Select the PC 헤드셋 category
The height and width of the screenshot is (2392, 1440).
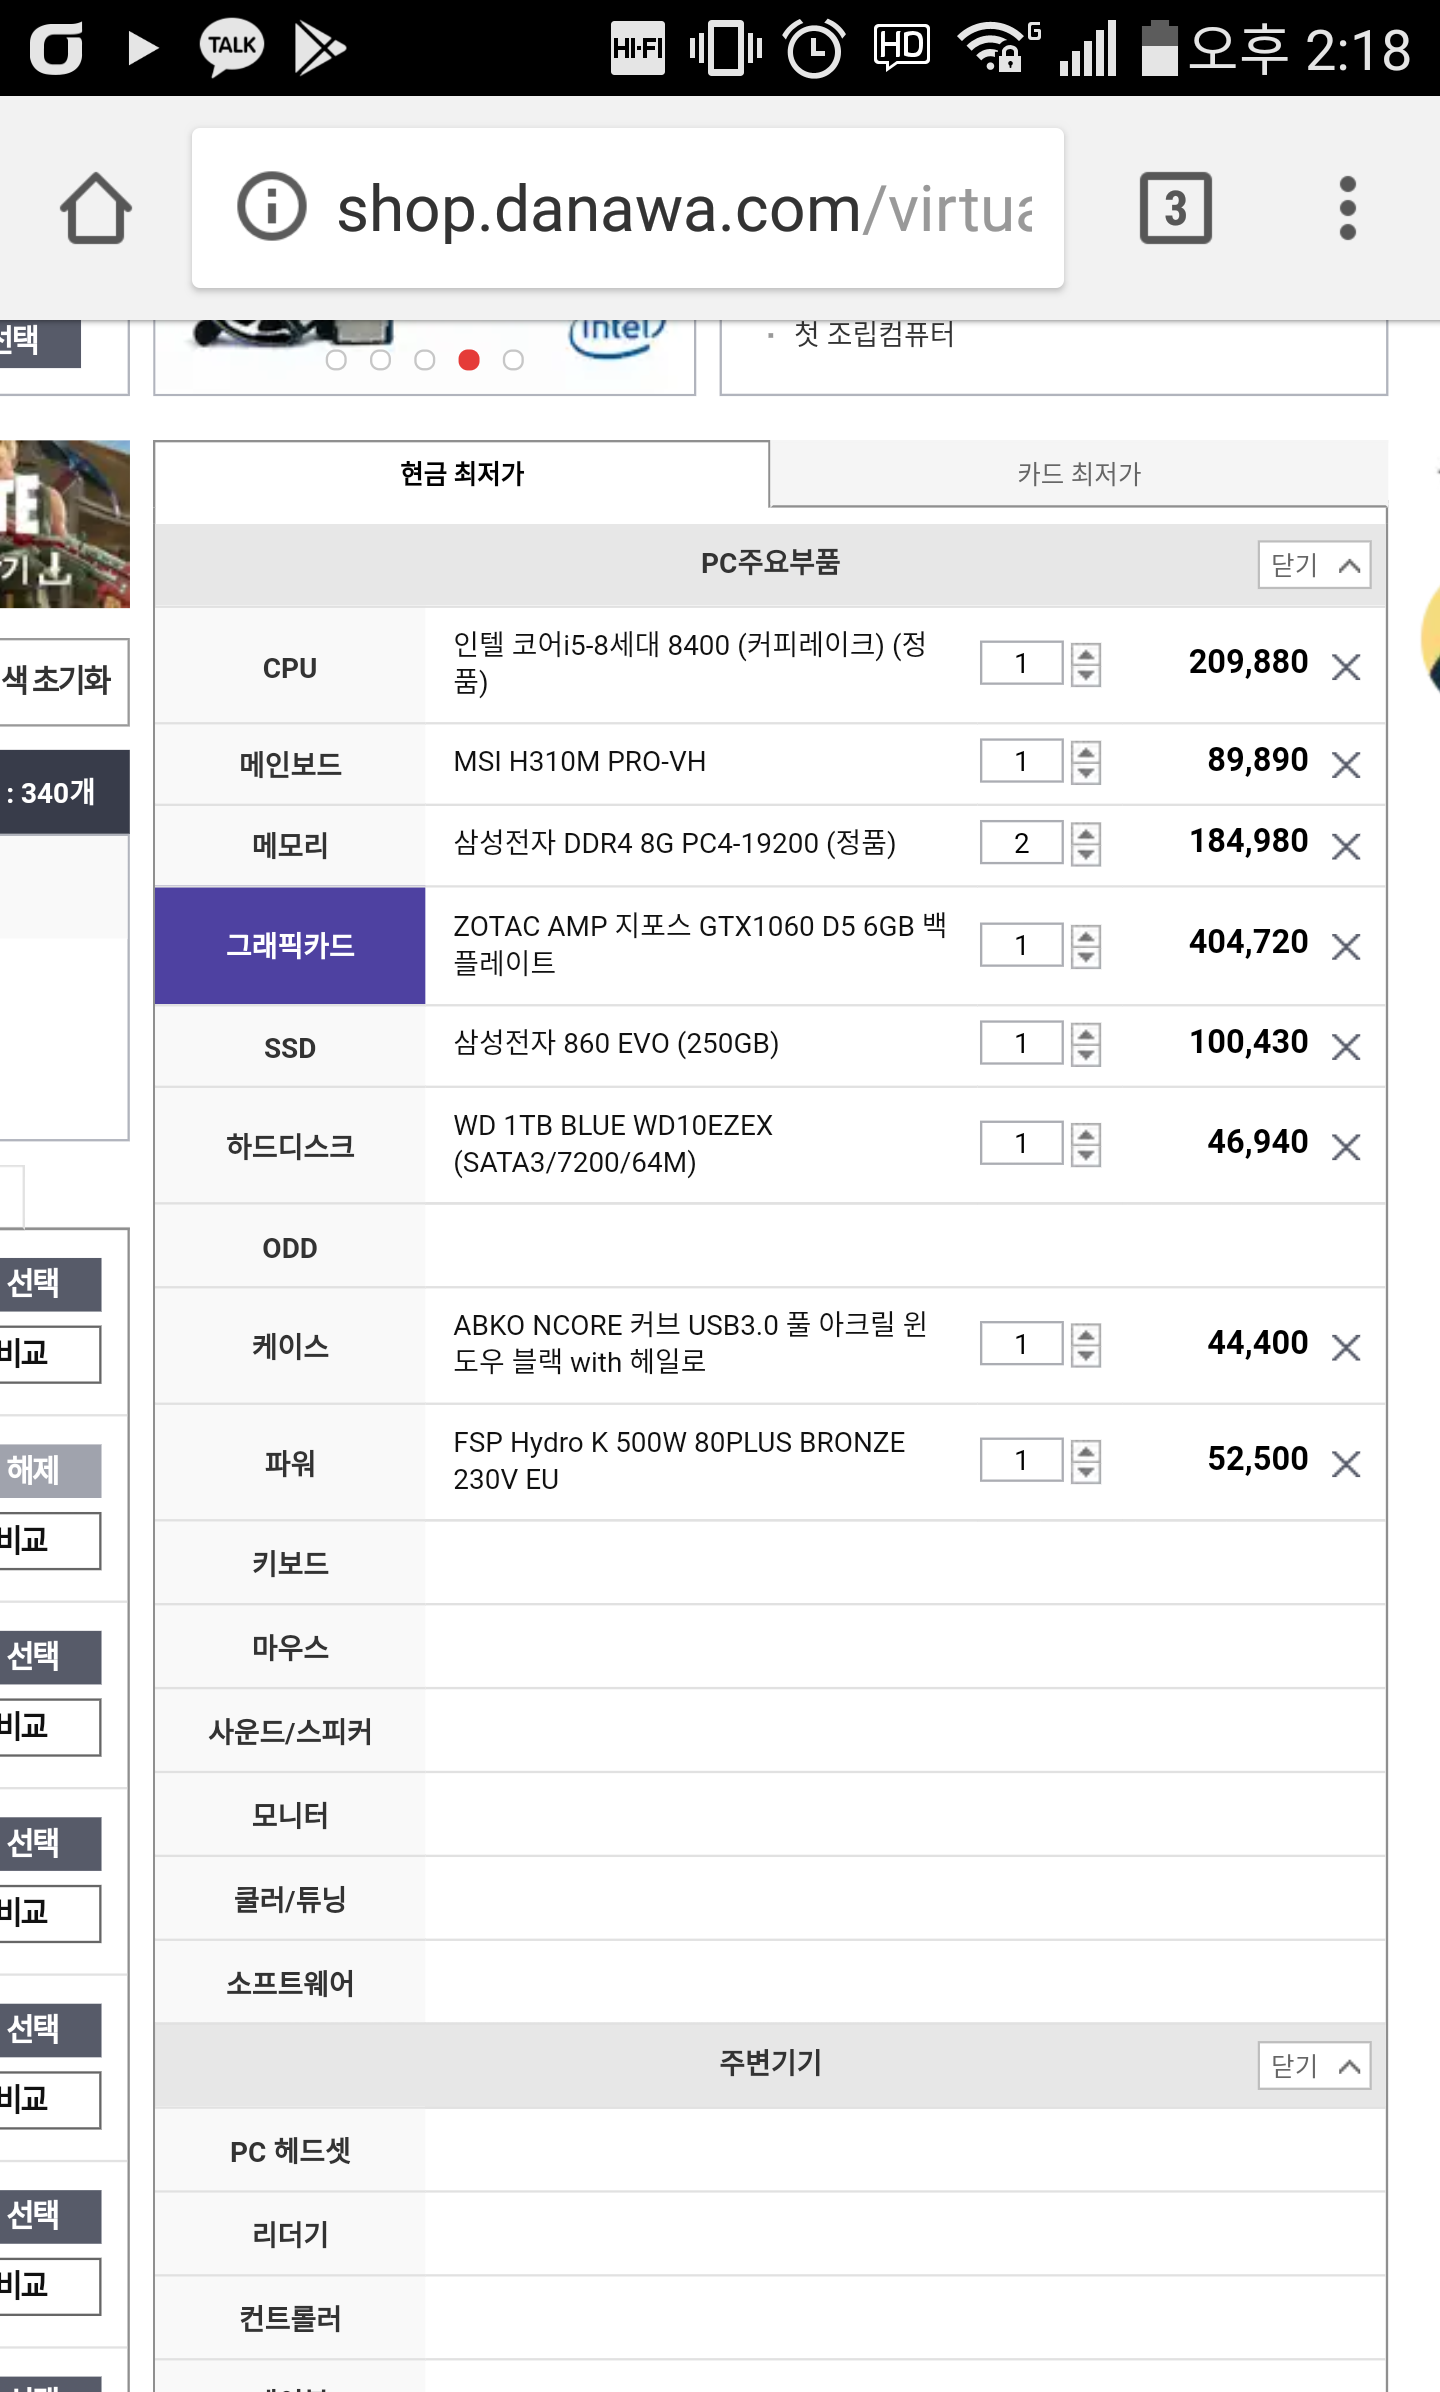point(290,2151)
